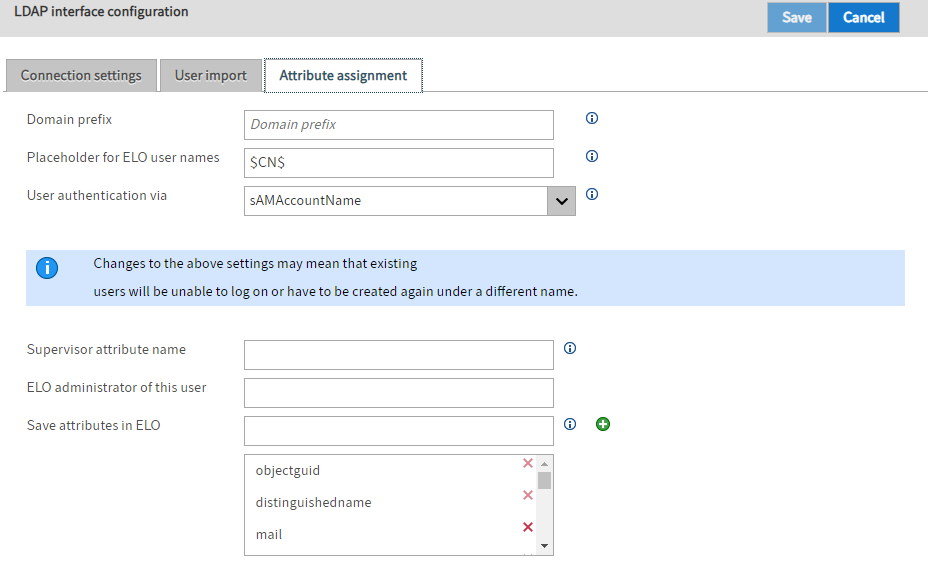Focus the Save attributes in ELO field

tap(399, 430)
